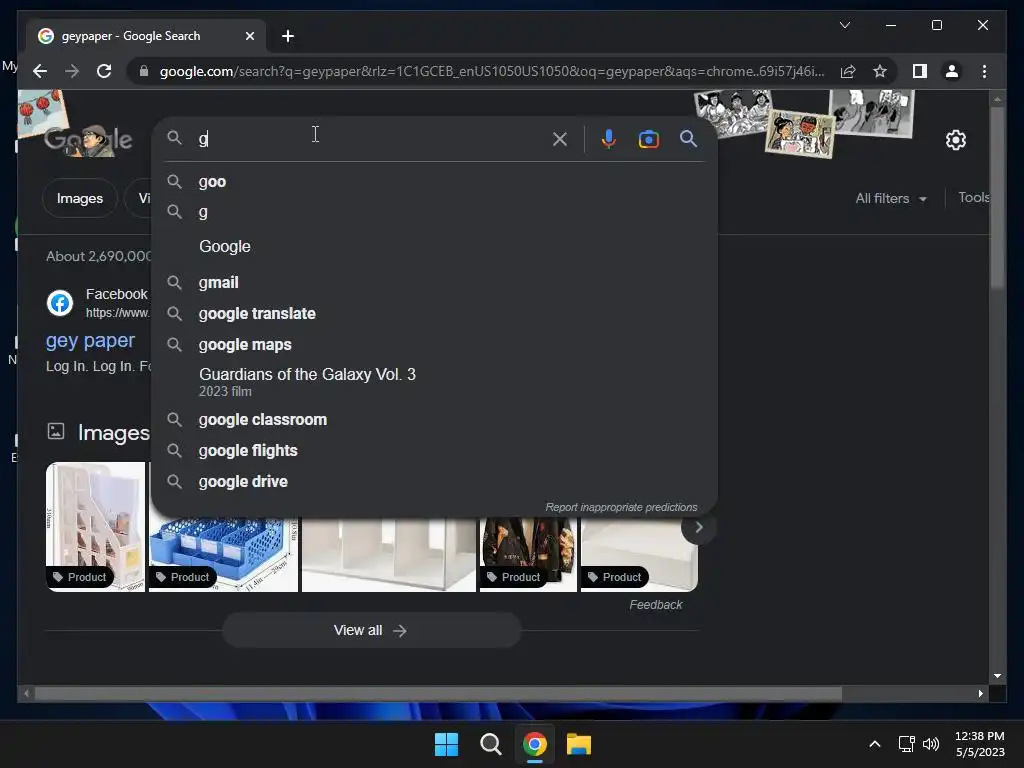
Task: Open the Windows Start menu
Action: (447, 744)
